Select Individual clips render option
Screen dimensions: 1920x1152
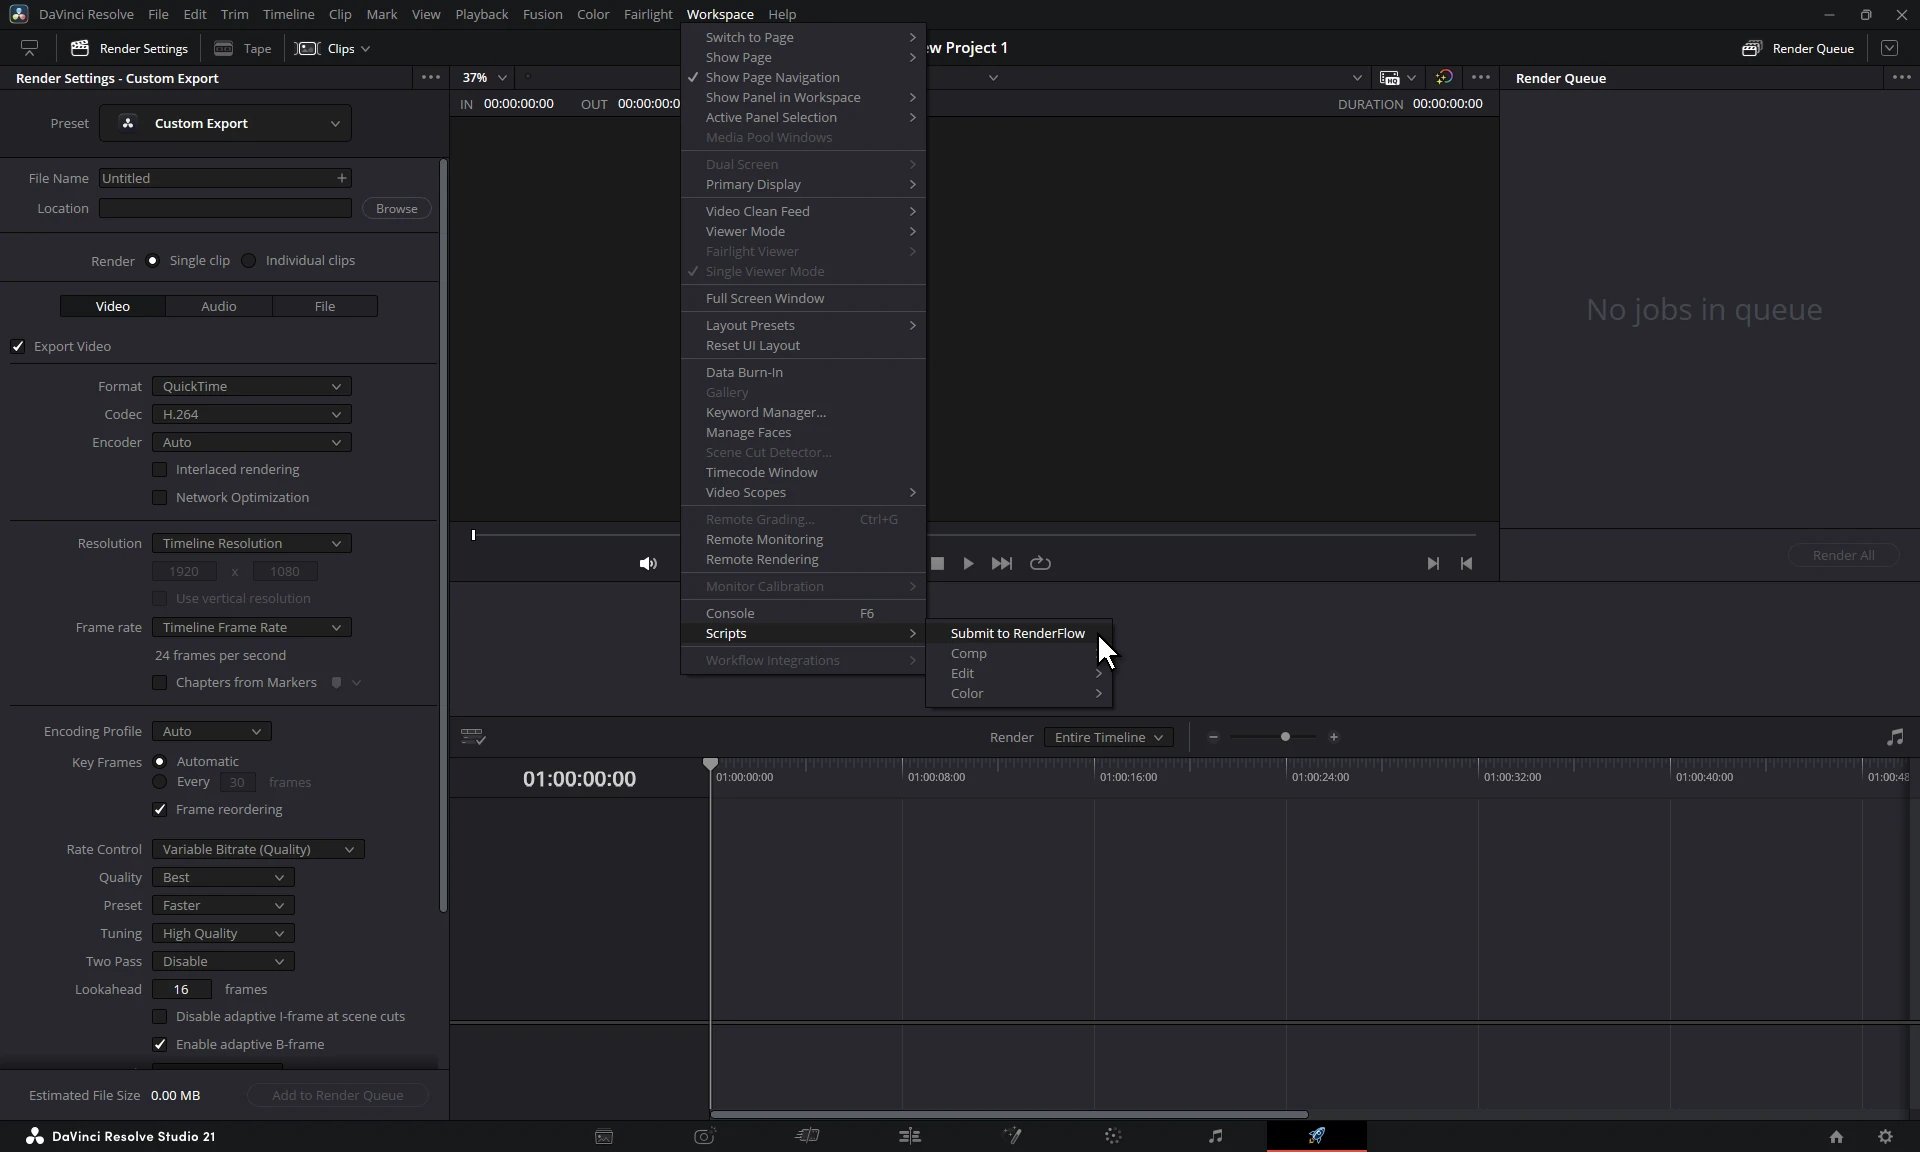(248, 260)
